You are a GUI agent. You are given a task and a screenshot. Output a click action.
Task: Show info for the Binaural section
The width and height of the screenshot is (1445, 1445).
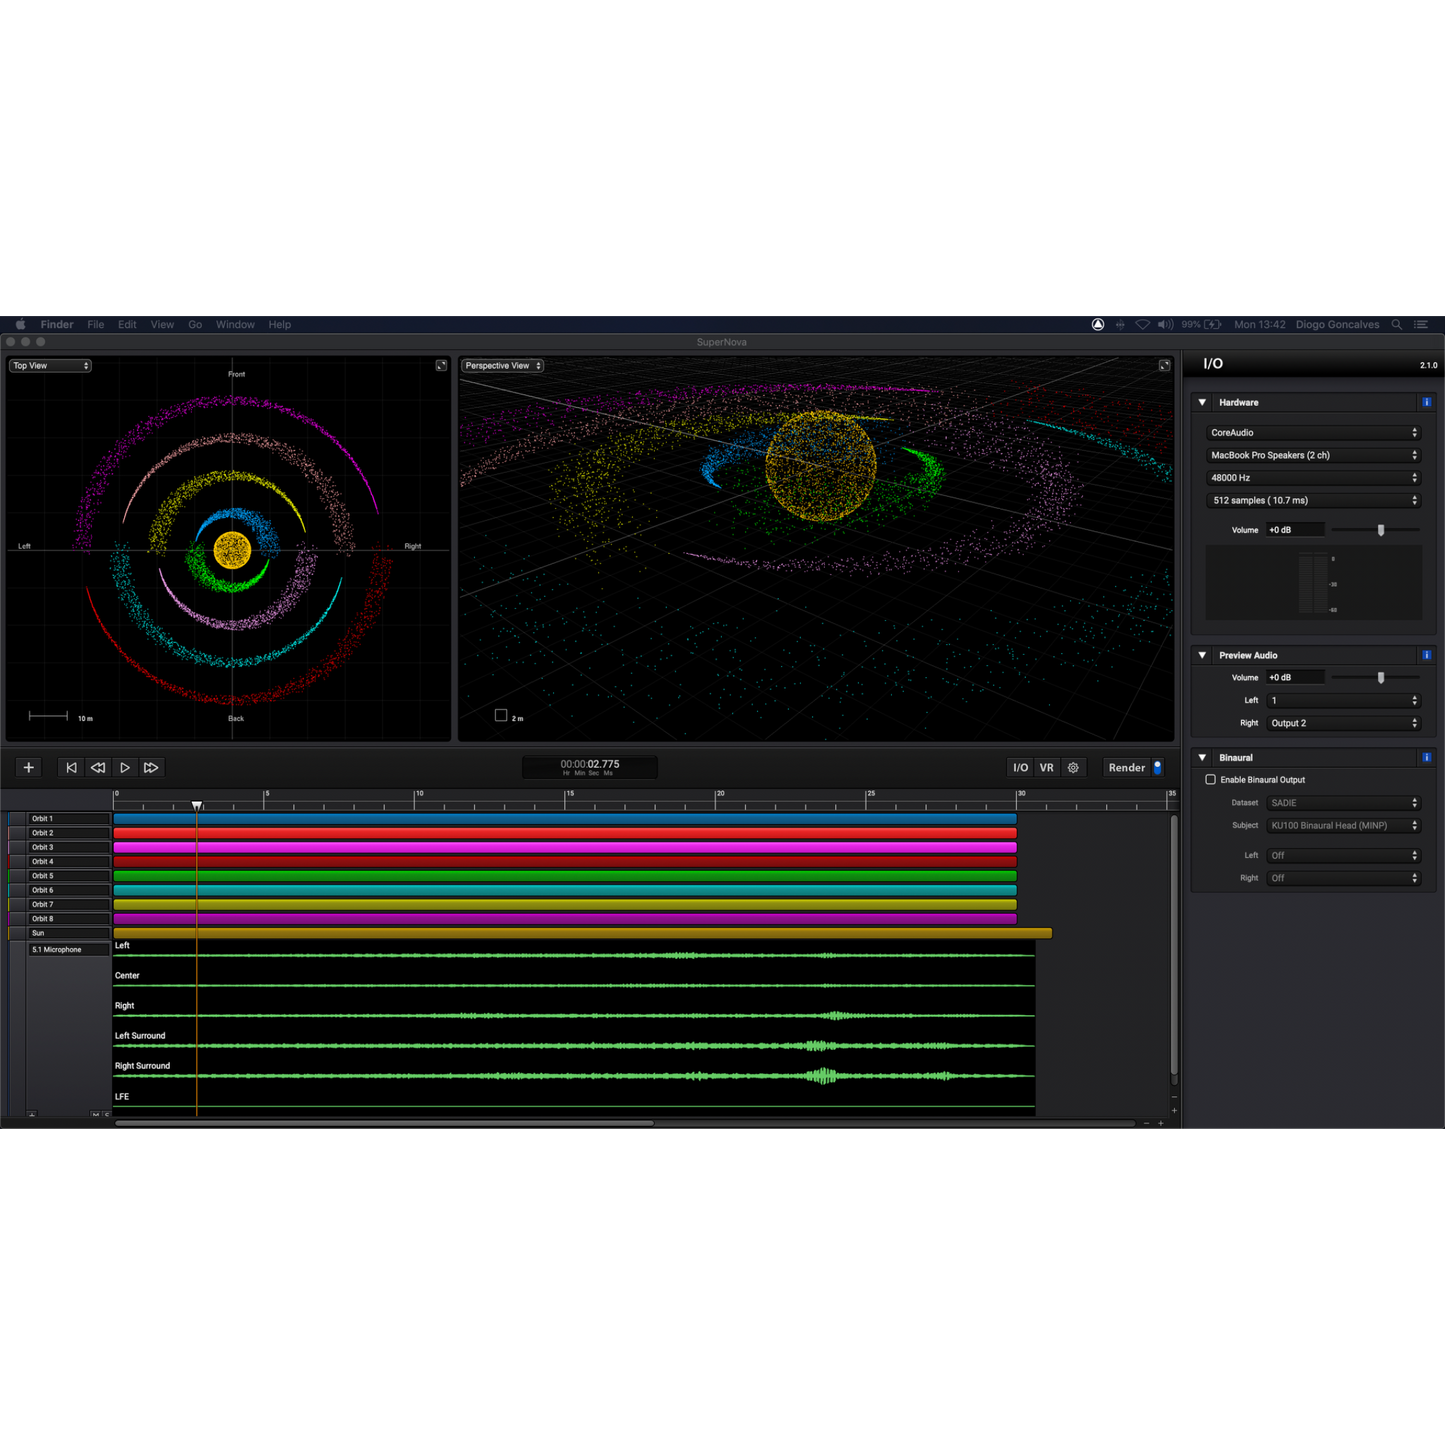coord(1426,758)
